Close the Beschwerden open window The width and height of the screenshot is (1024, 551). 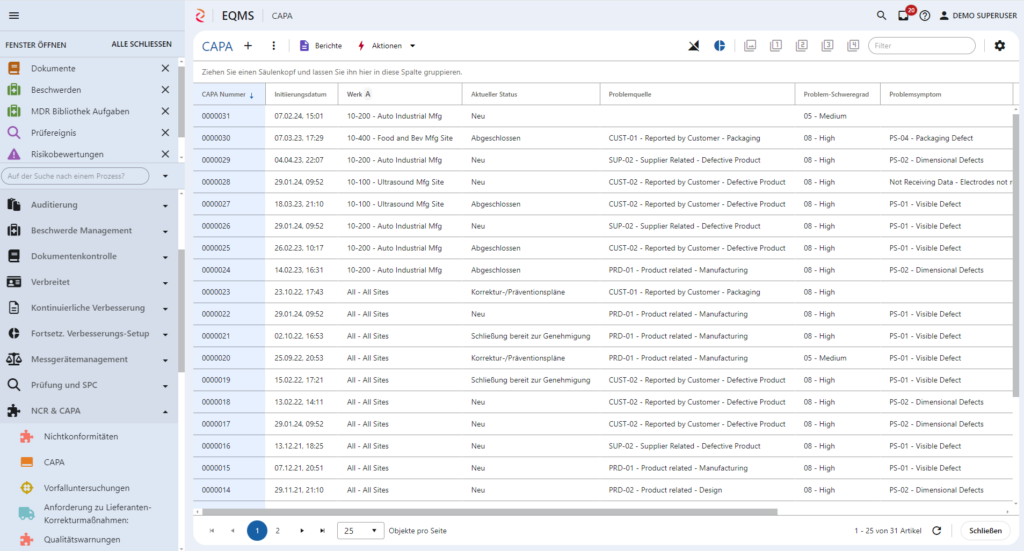point(165,89)
